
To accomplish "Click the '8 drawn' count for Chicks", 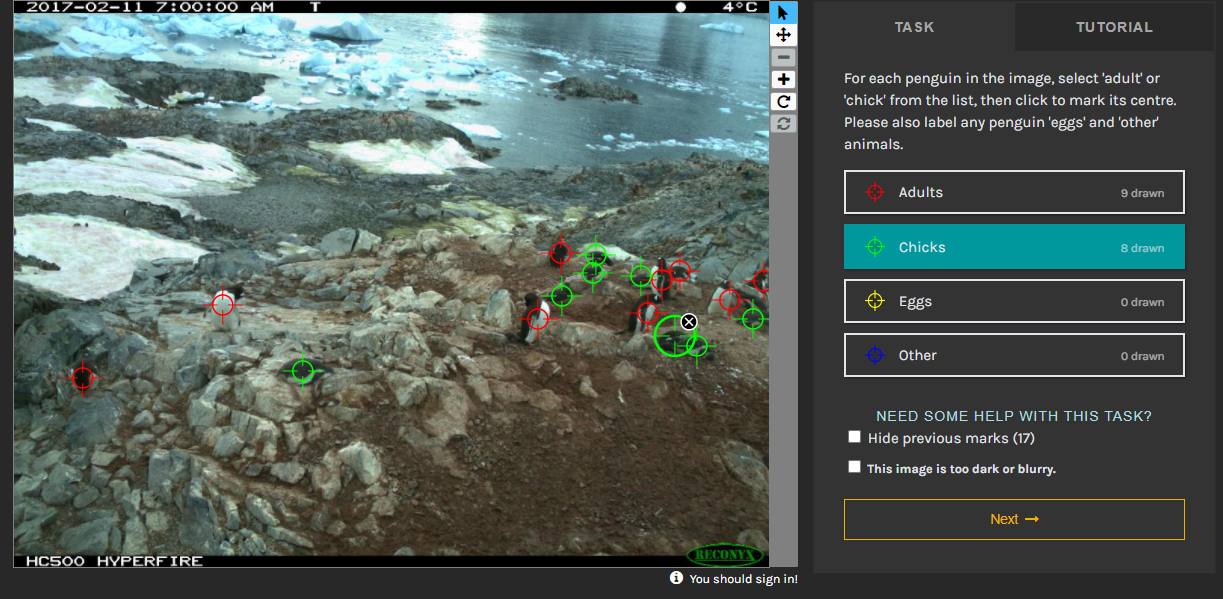I will pos(1142,248).
